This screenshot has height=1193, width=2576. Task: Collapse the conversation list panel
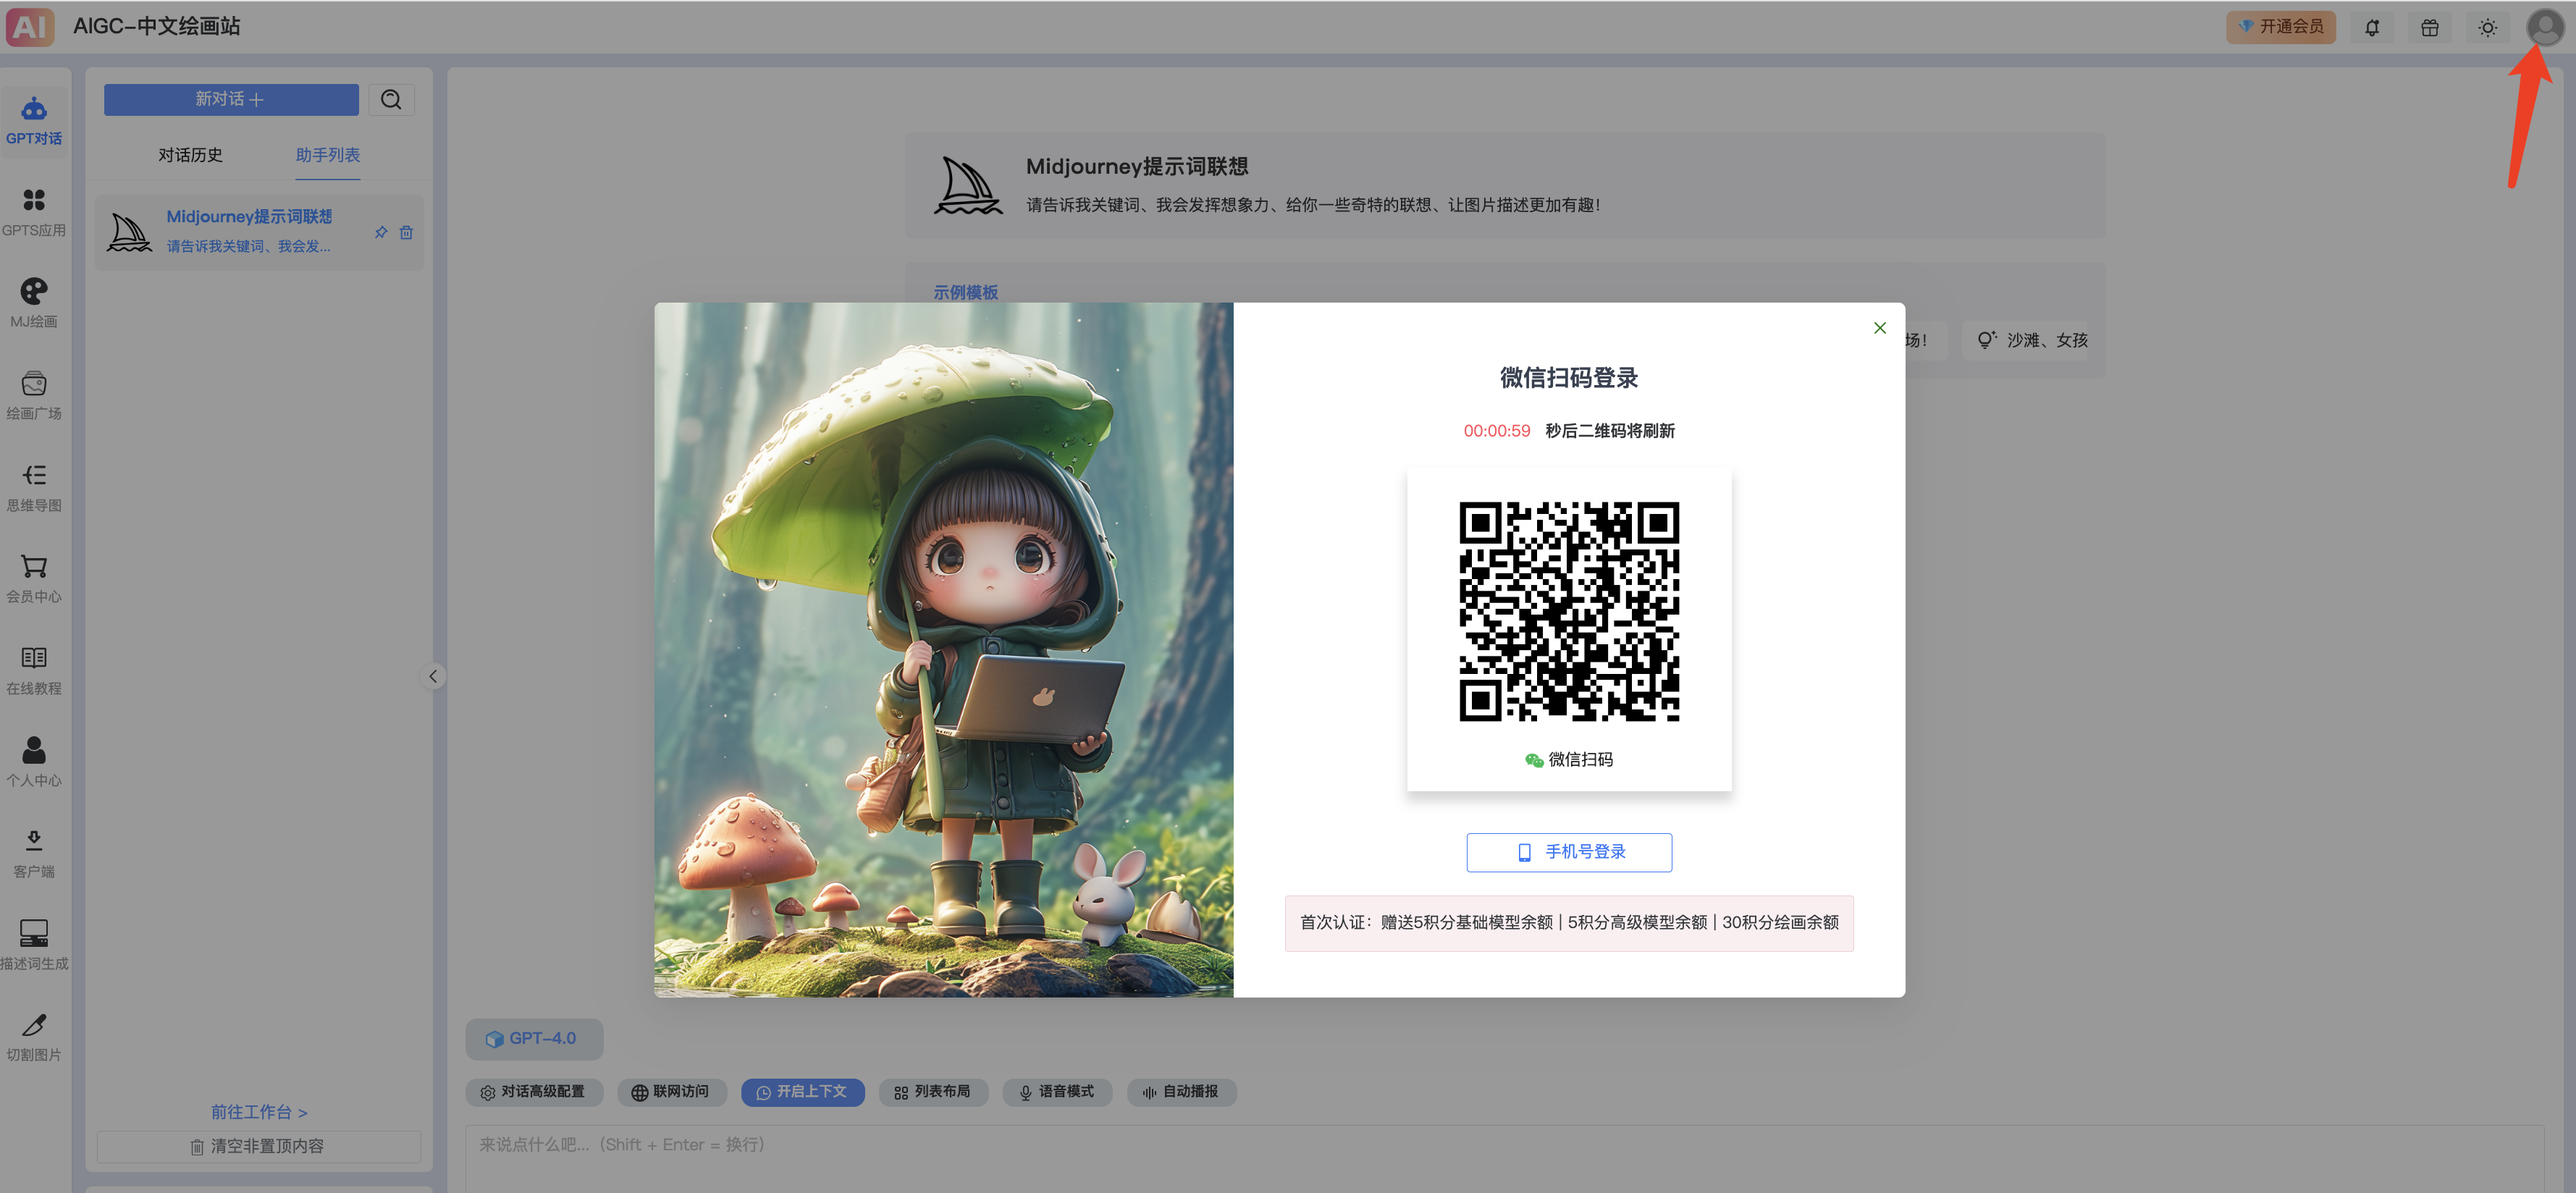pos(433,676)
